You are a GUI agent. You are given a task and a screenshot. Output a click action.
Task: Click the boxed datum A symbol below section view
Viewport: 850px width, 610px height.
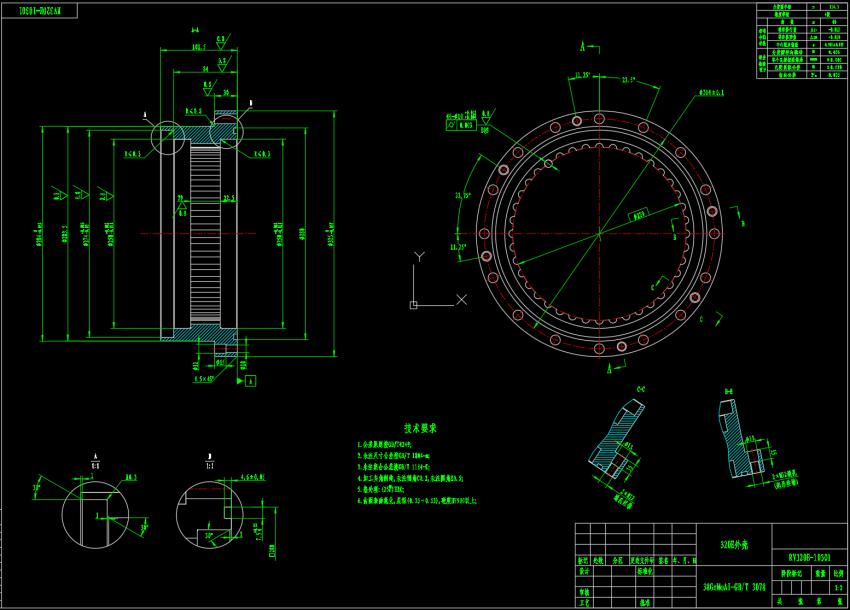click(x=250, y=381)
